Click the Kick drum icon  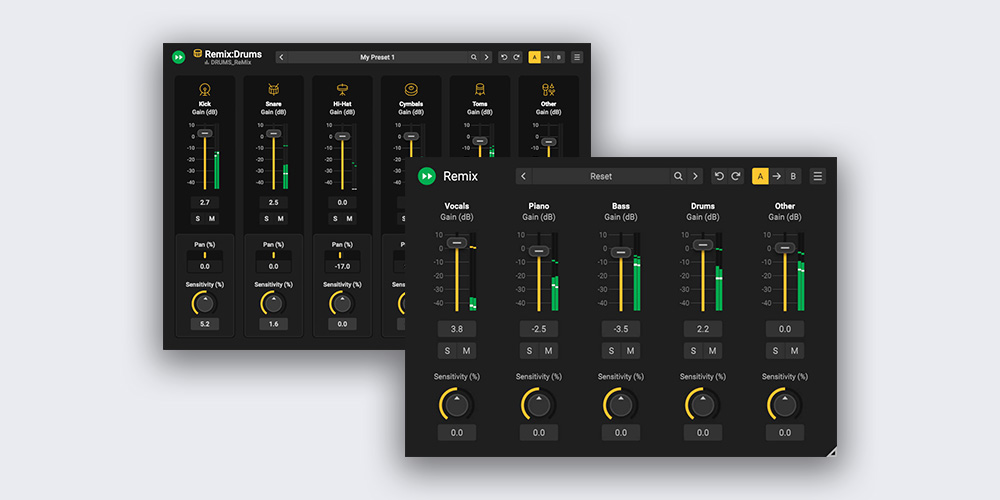[x=205, y=90]
